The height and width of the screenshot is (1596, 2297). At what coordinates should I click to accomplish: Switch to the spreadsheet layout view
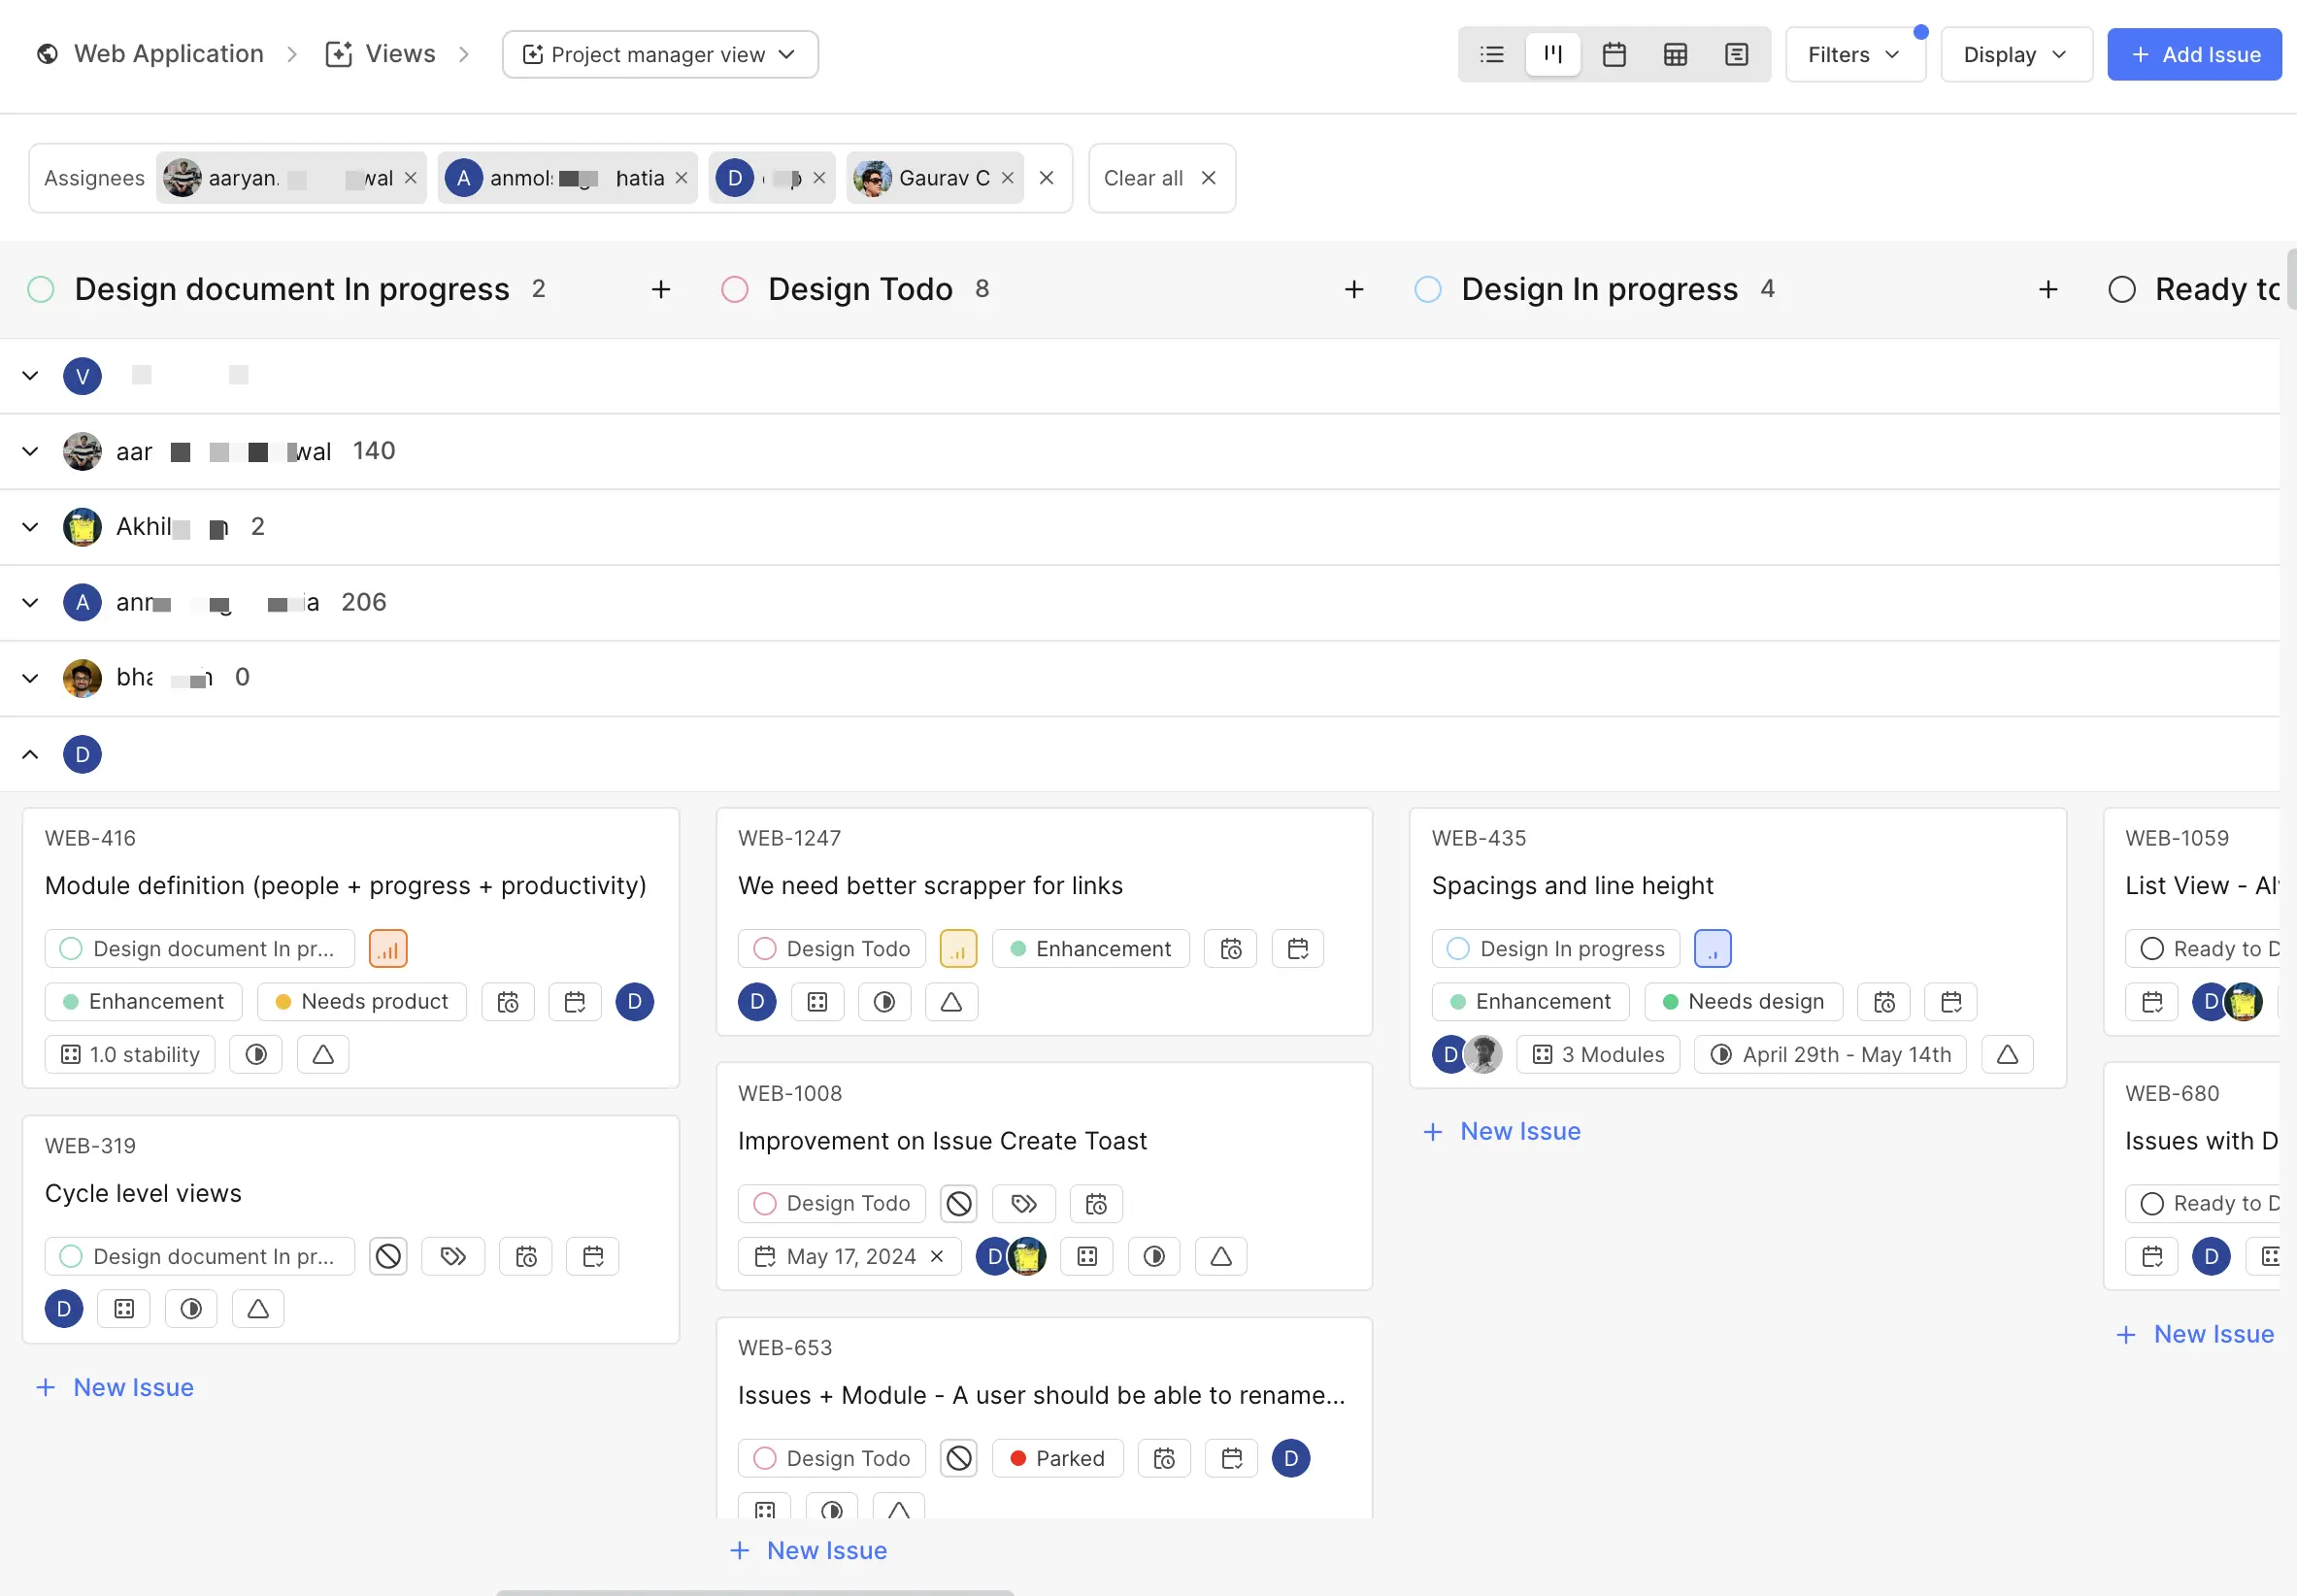[x=1676, y=54]
